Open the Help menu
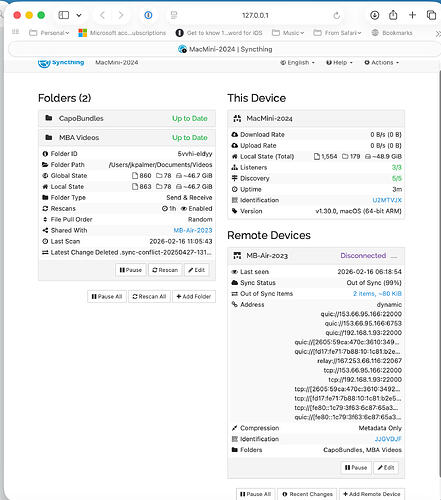The width and height of the screenshot is (441, 500). click(x=339, y=62)
